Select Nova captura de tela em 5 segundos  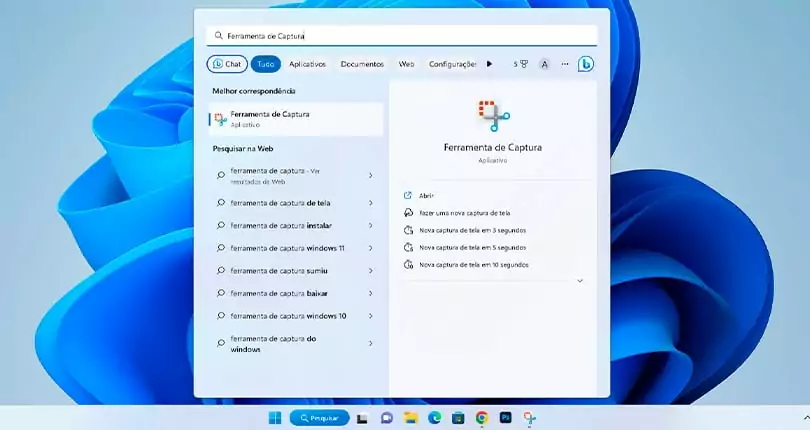[473, 248]
